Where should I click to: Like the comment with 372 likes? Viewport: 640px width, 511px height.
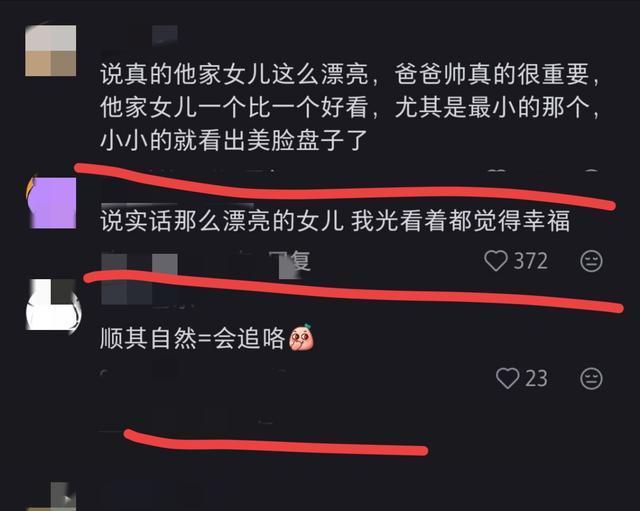click(x=496, y=261)
